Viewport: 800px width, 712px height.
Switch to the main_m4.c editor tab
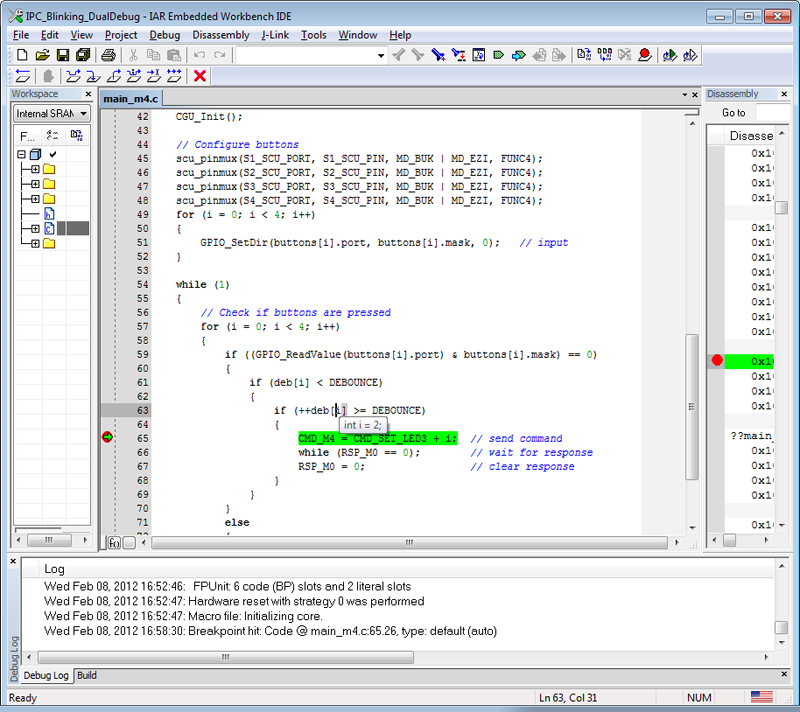[131, 98]
